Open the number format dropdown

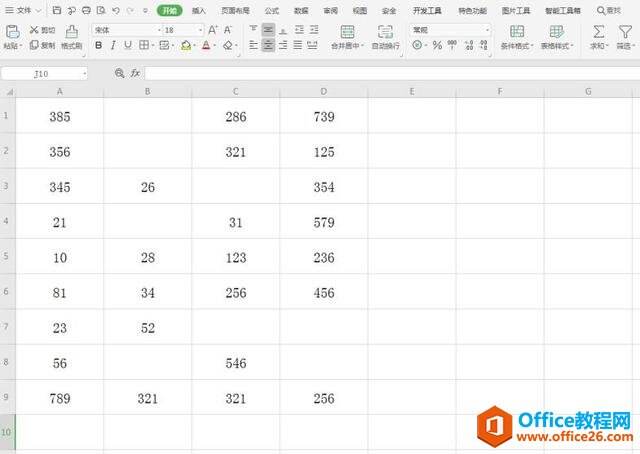(487, 30)
